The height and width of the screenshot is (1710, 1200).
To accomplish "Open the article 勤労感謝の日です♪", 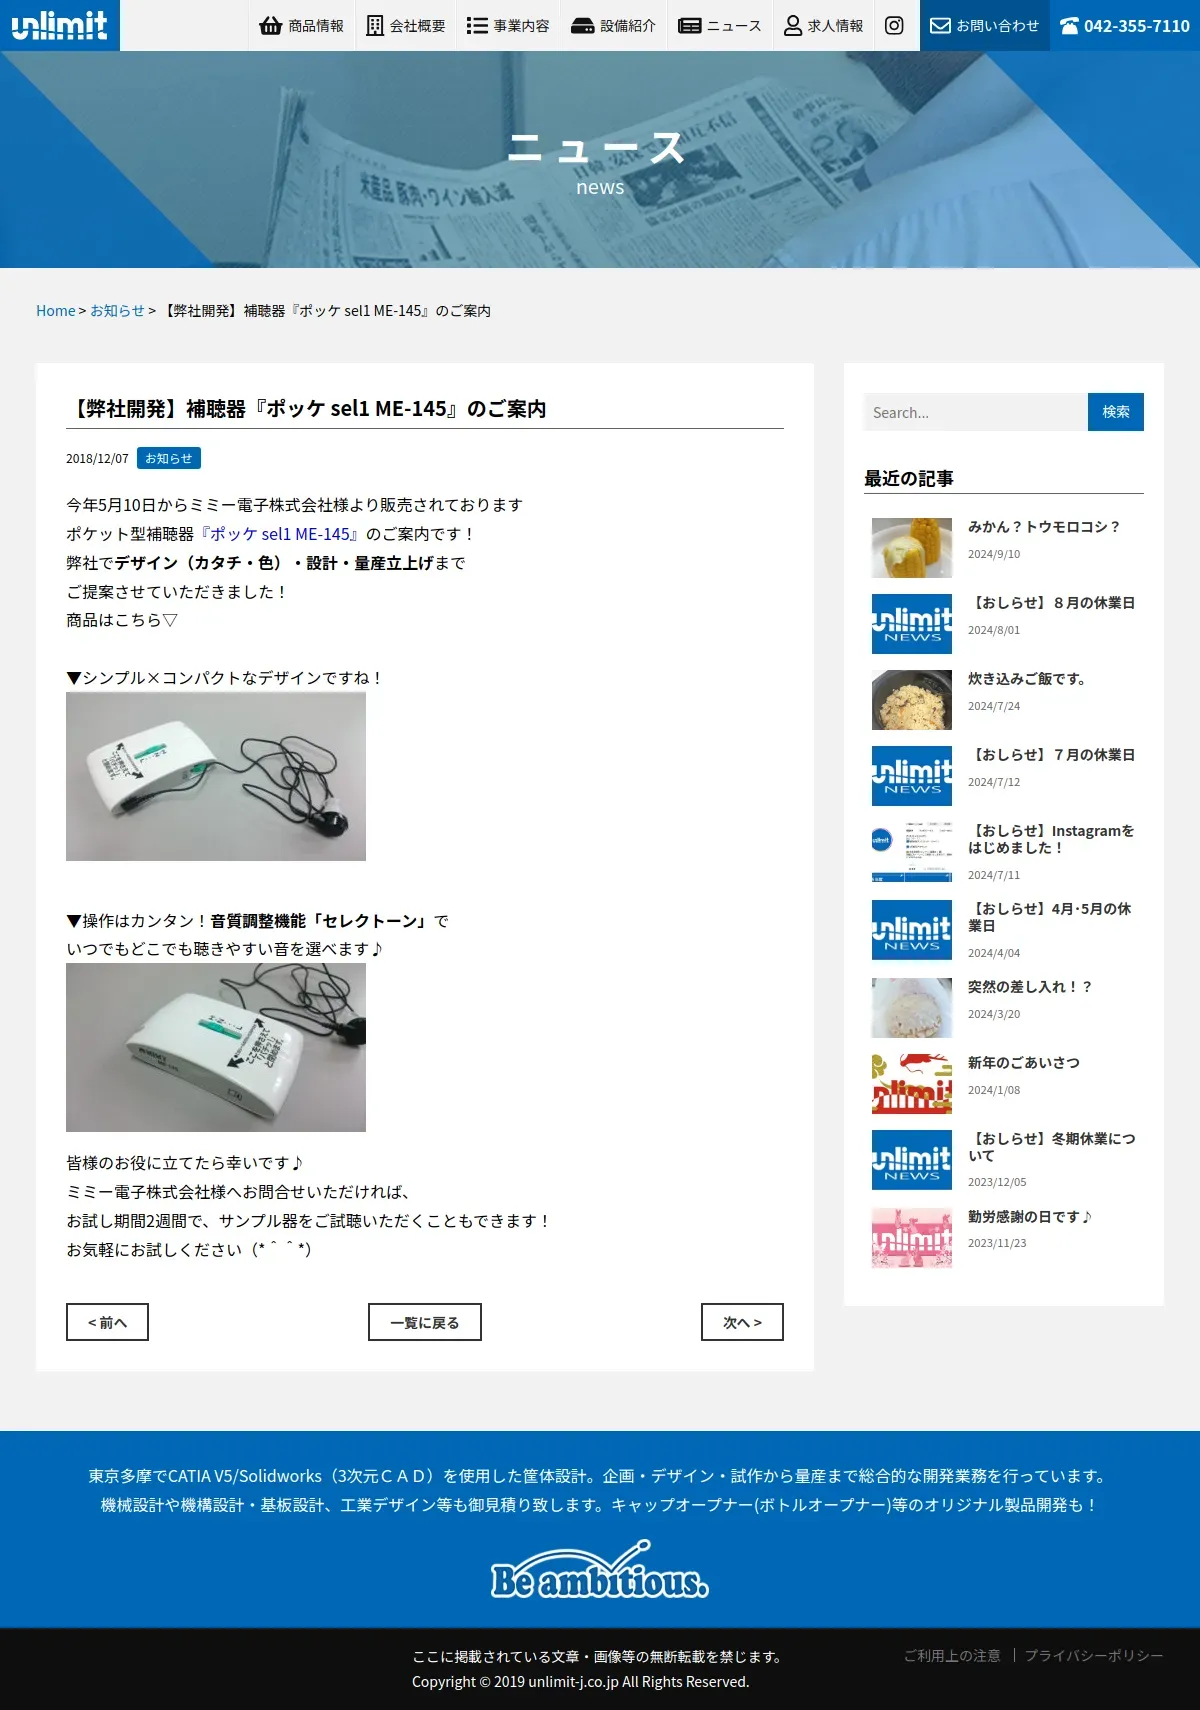I will pos(1030,1217).
